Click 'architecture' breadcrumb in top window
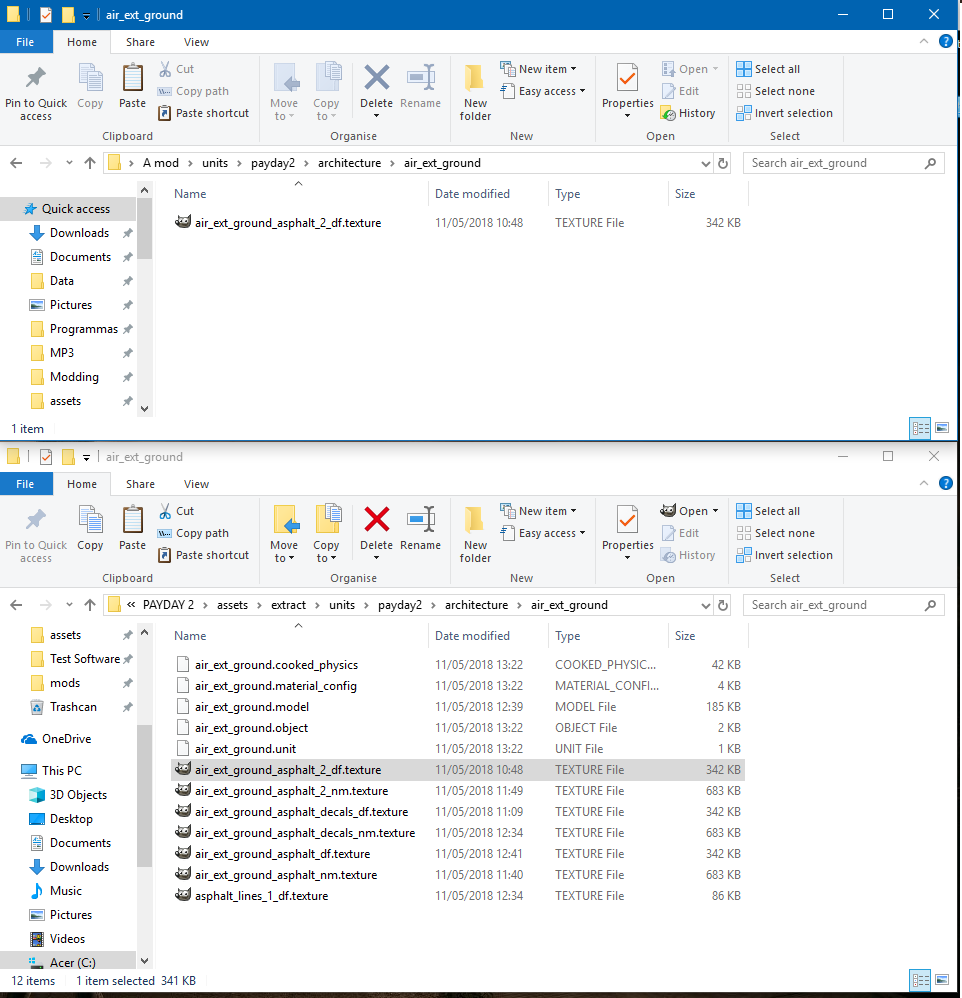This screenshot has width=962, height=998. point(349,163)
